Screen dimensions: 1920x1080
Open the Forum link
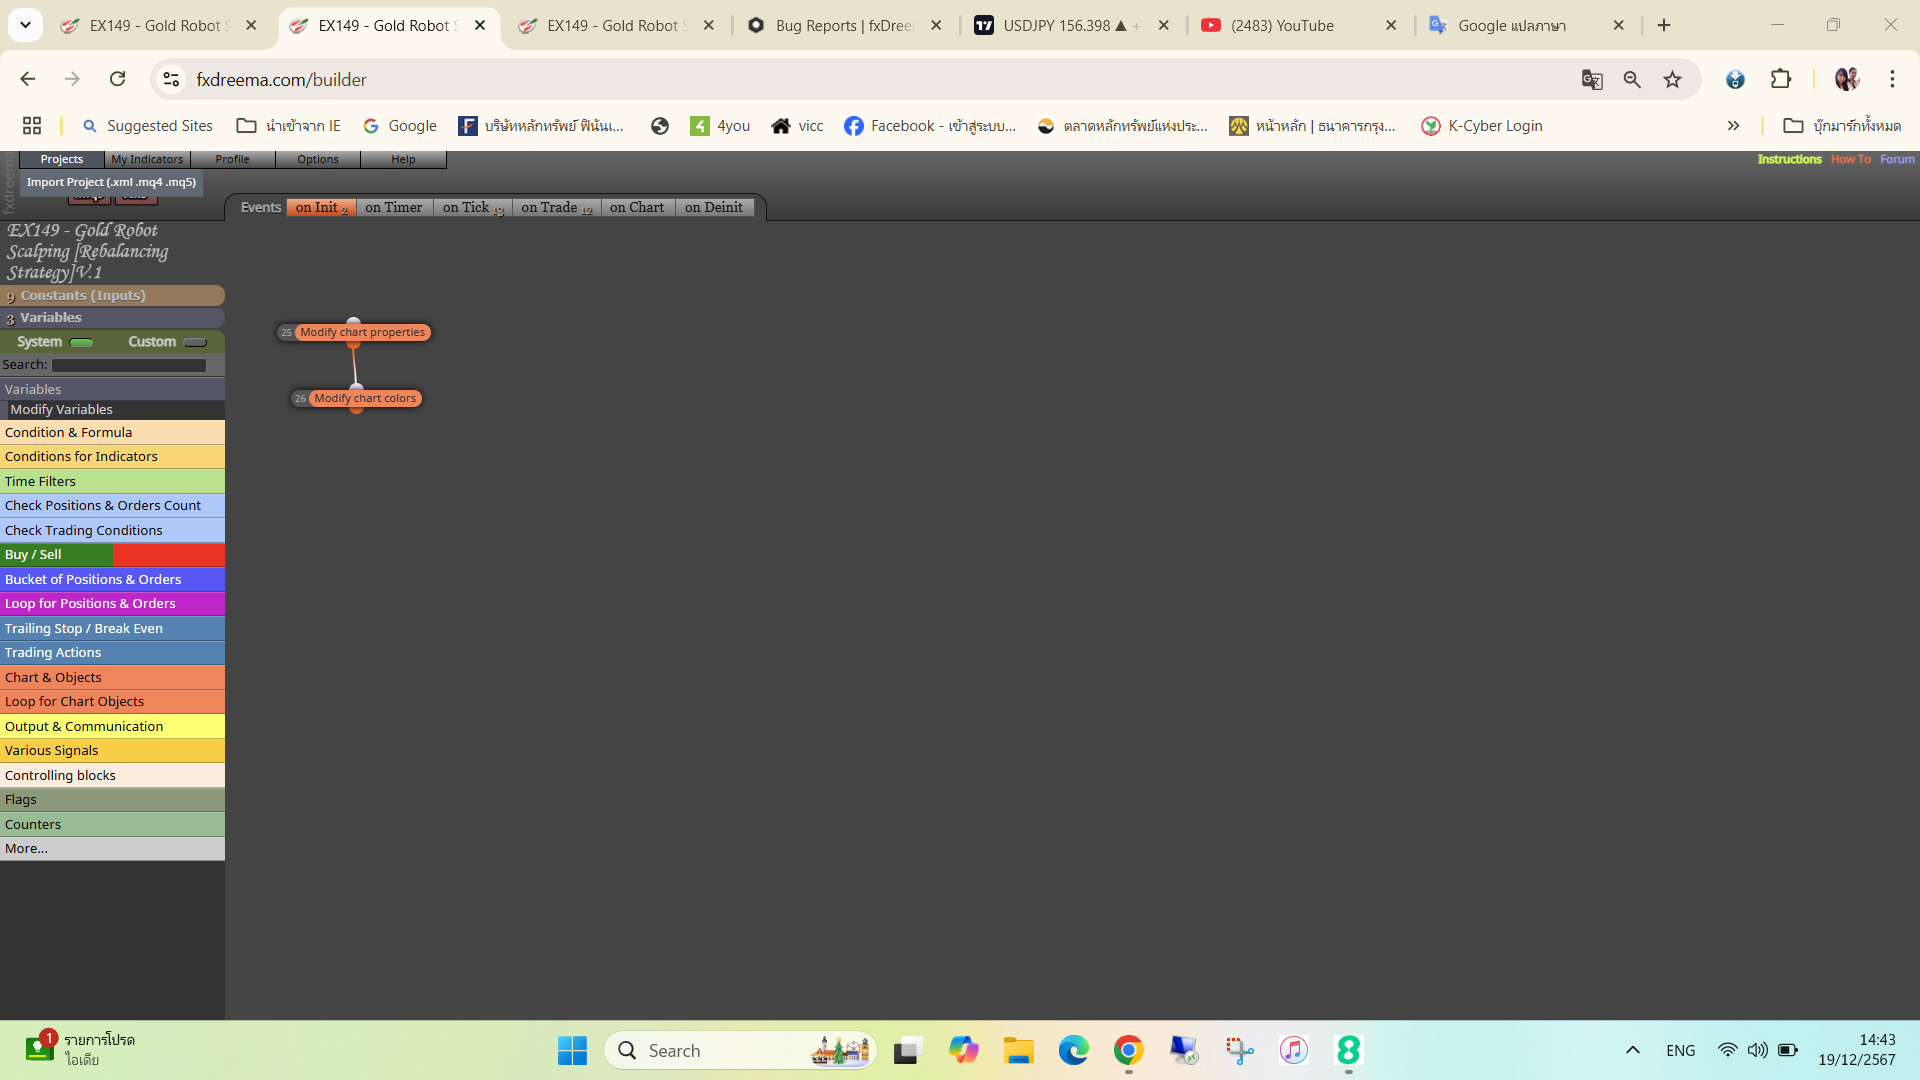(1897, 159)
